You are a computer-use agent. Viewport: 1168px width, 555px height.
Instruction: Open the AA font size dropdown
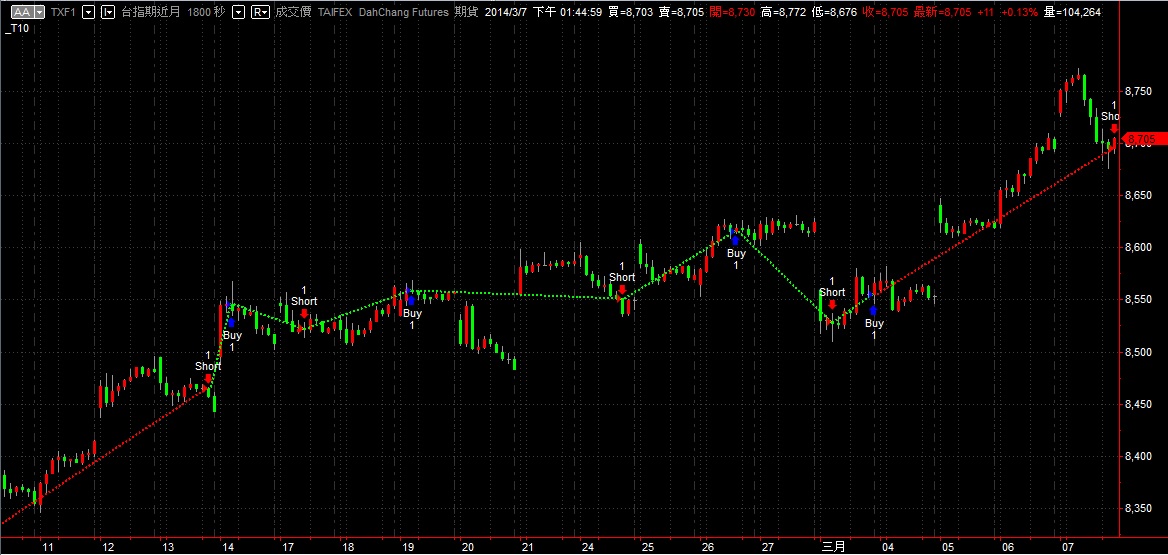(x=39, y=13)
